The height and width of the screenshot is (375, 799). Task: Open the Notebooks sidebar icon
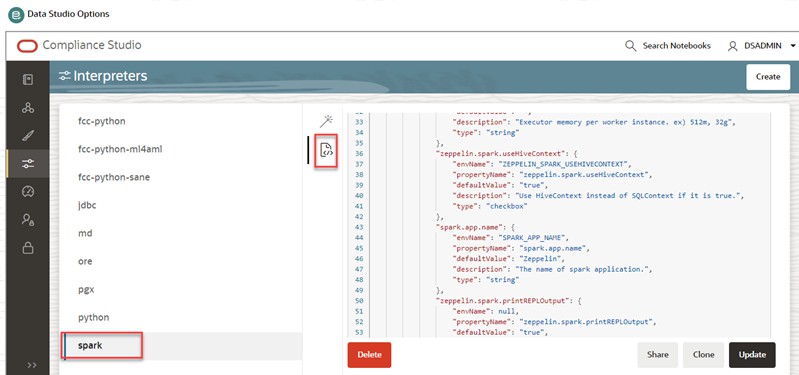coord(28,79)
